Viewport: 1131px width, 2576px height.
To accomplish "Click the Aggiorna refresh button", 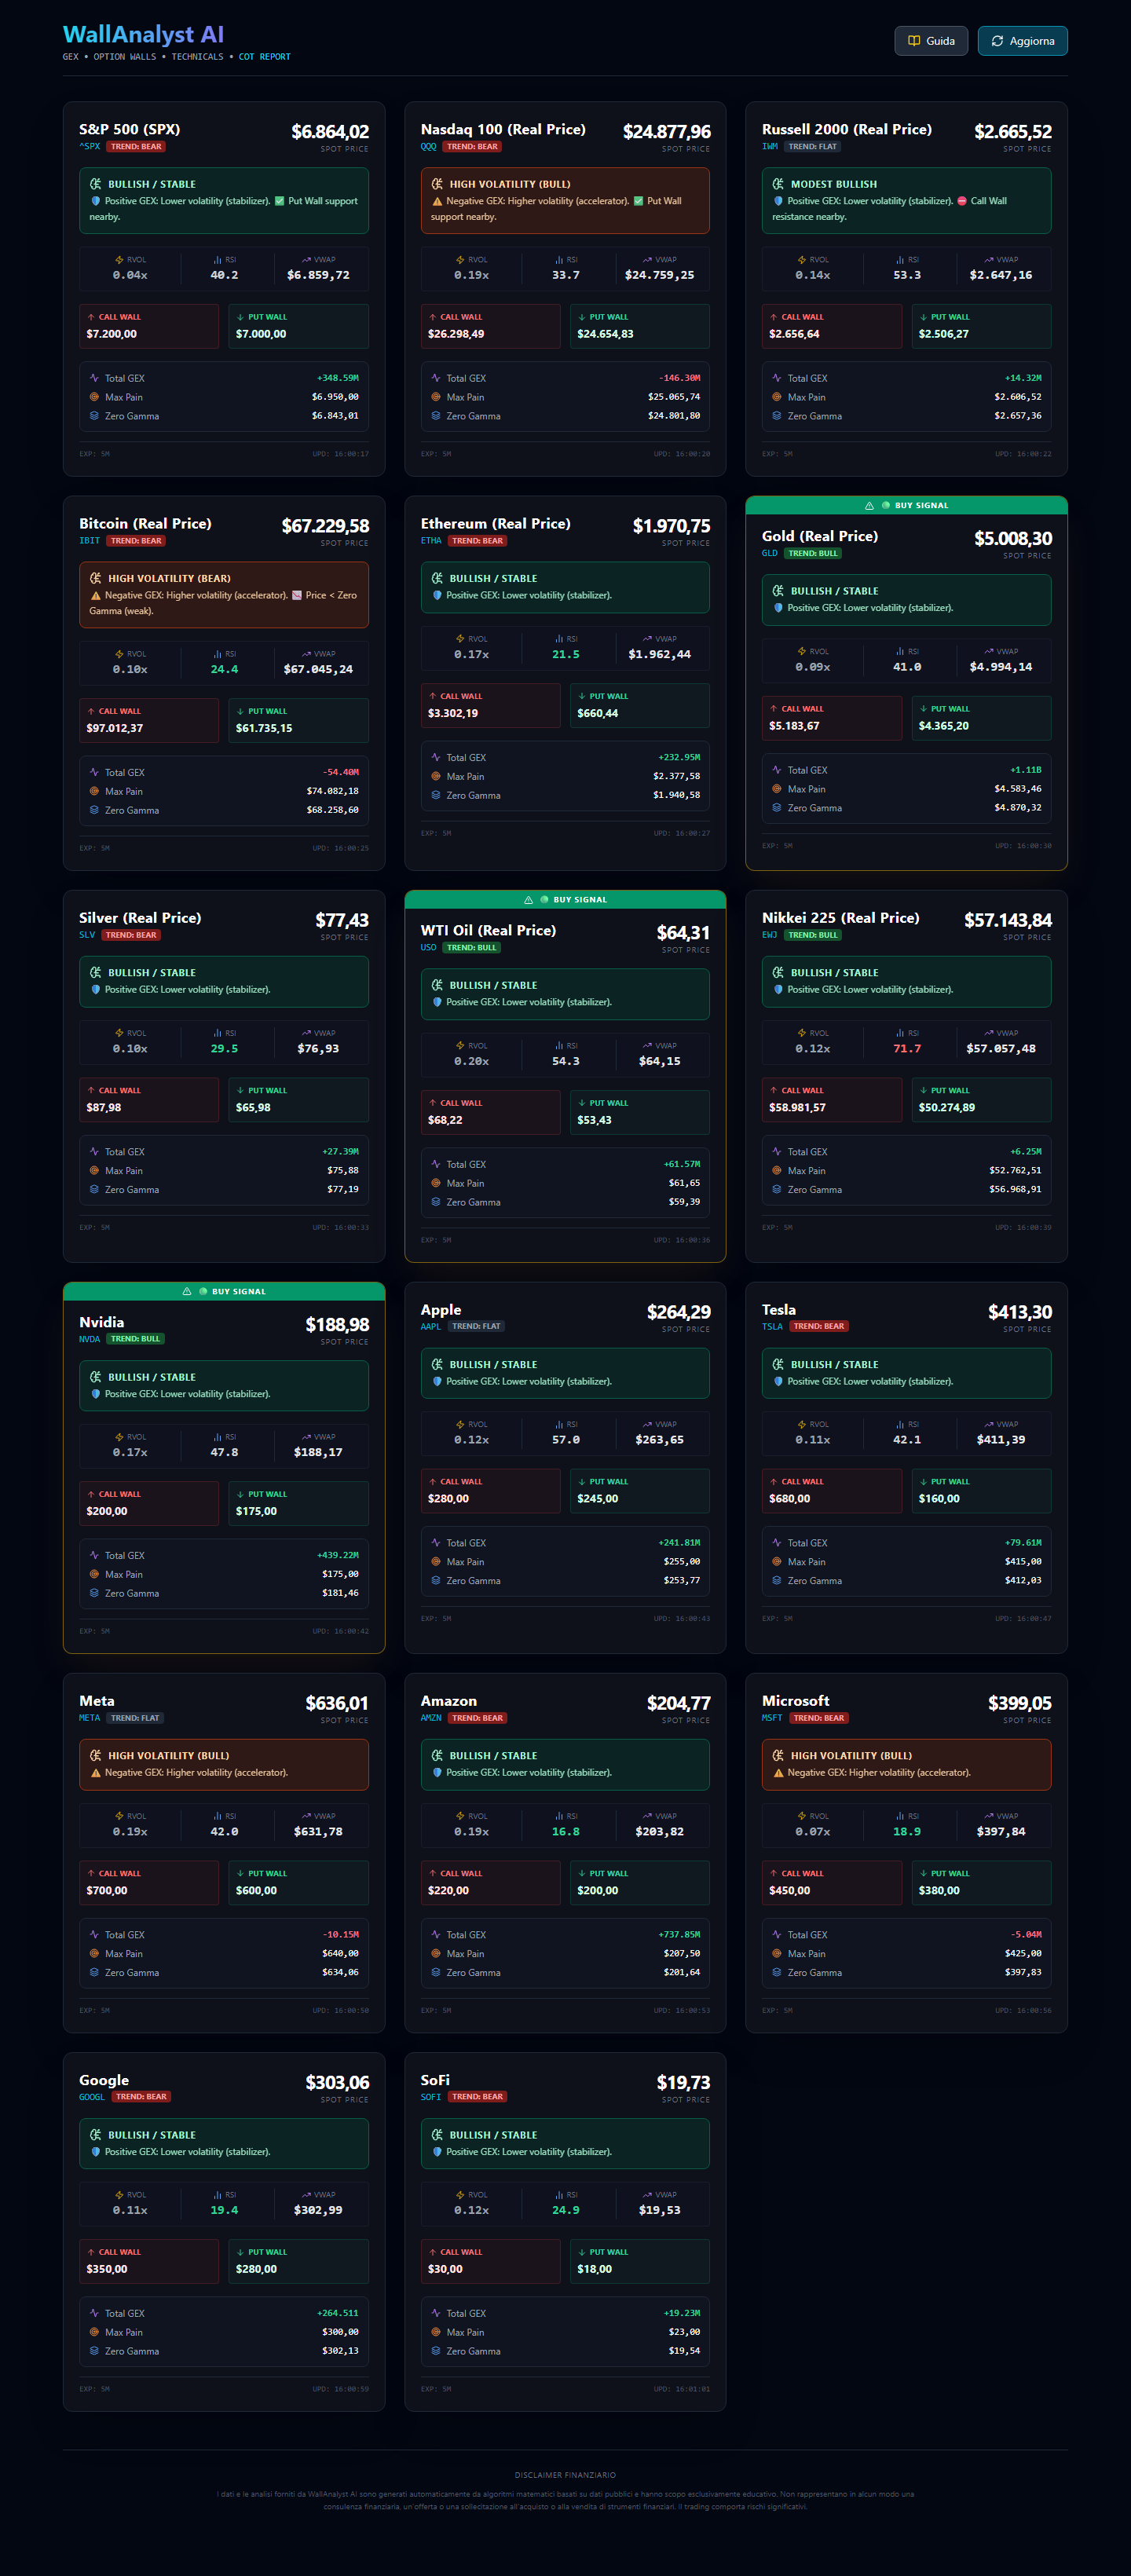I will (1022, 41).
